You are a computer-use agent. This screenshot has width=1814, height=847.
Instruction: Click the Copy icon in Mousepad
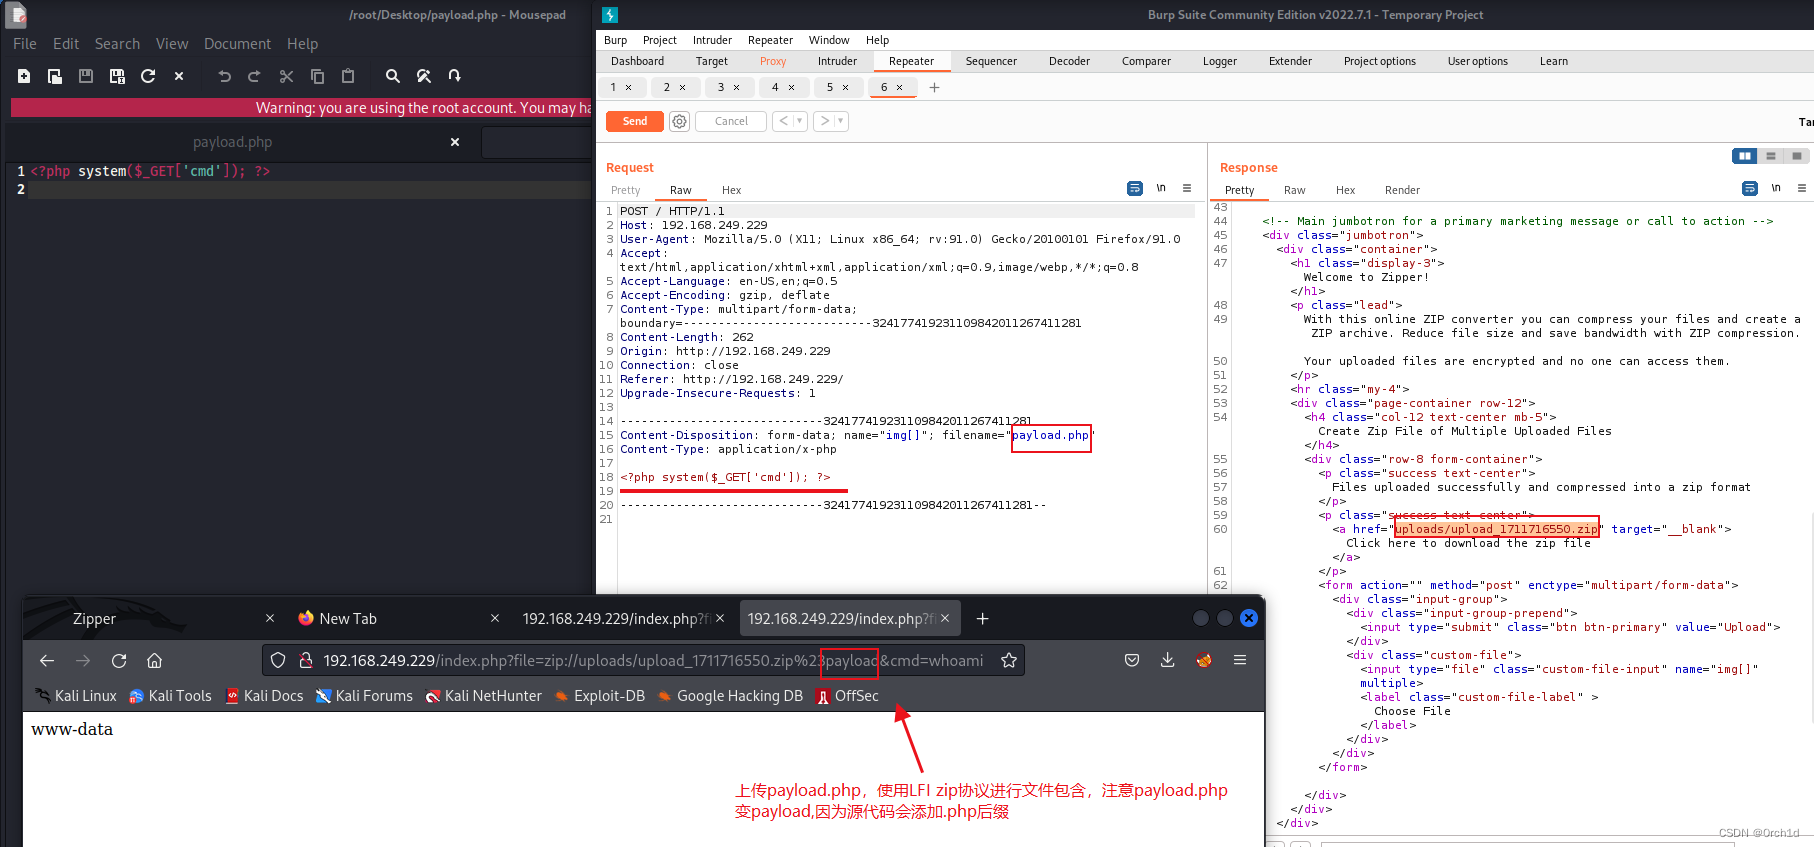click(x=317, y=76)
